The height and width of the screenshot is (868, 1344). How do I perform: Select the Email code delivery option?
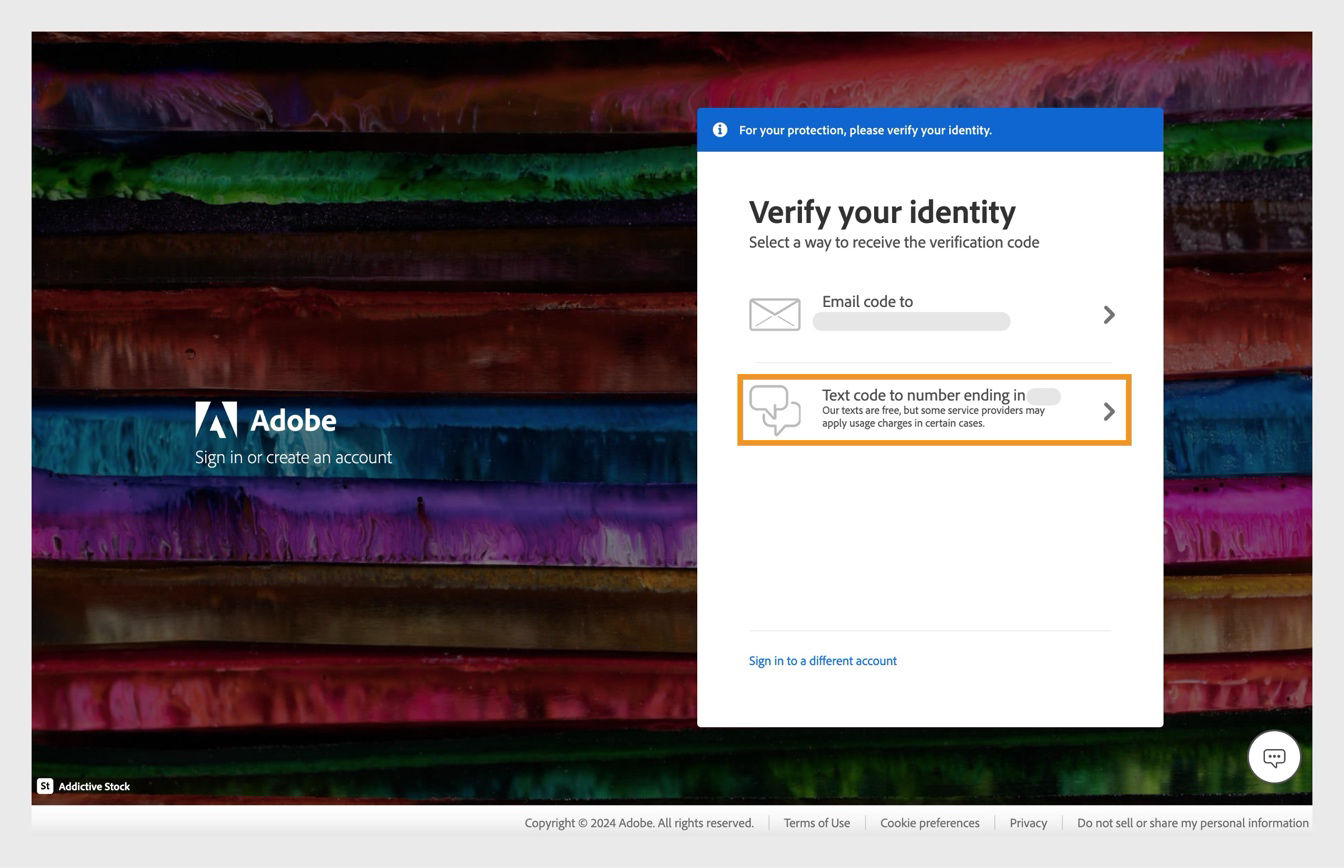(930, 313)
